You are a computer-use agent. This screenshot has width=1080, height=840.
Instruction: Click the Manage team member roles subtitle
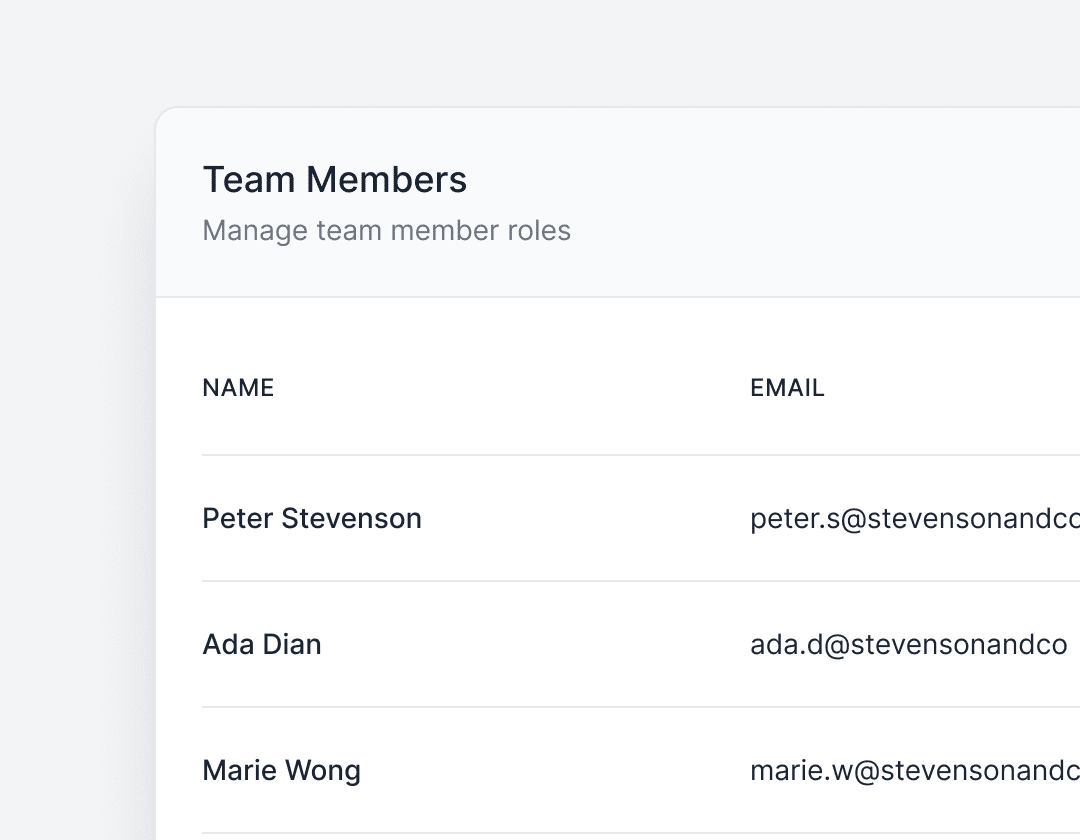click(387, 230)
